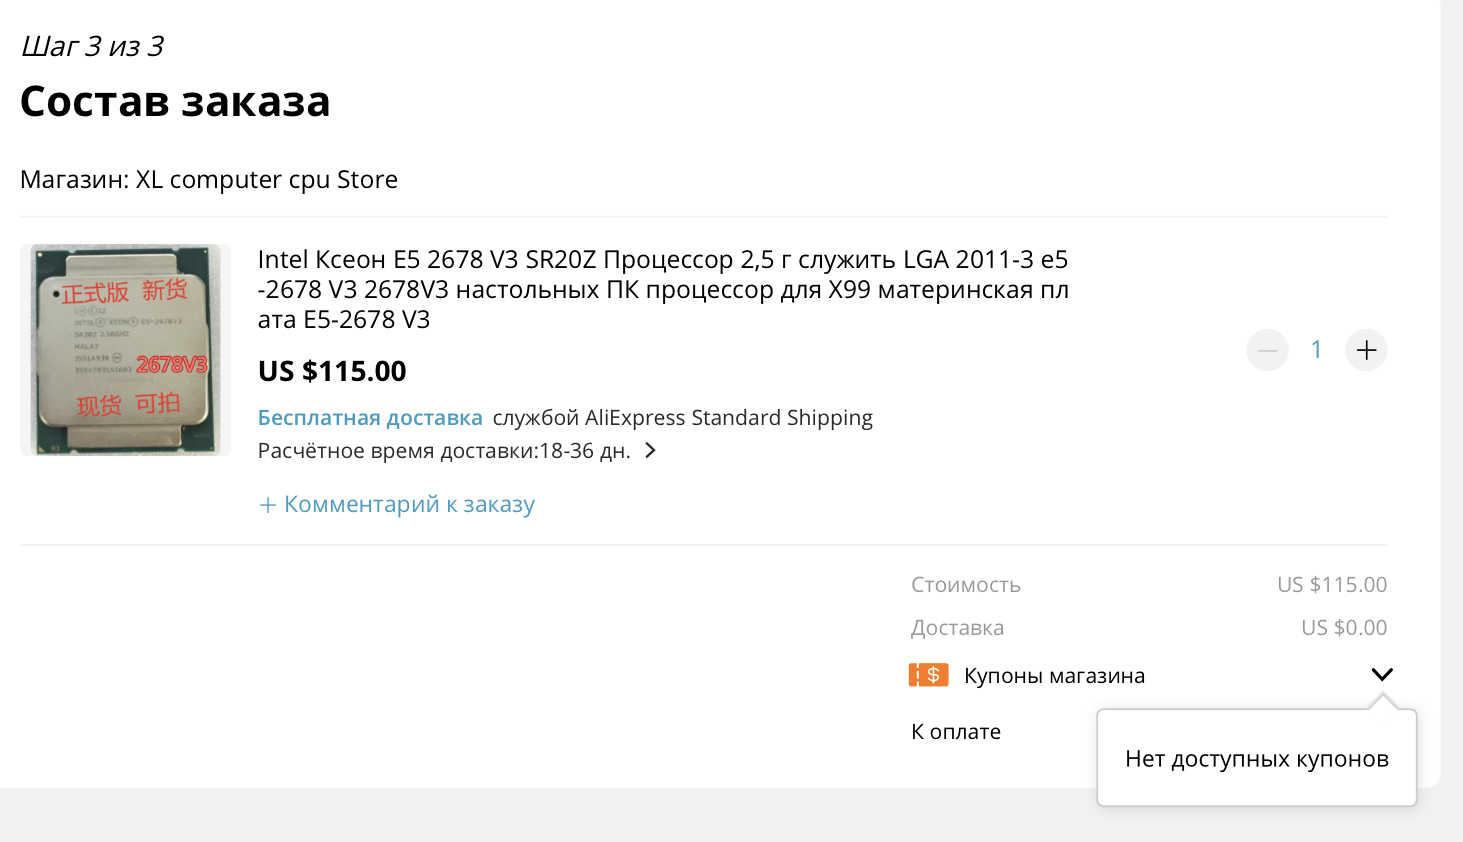Click the Комментарий к заказу link
Image resolution: width=1463 pixels, height=842 pixels.
coord(409,504)
